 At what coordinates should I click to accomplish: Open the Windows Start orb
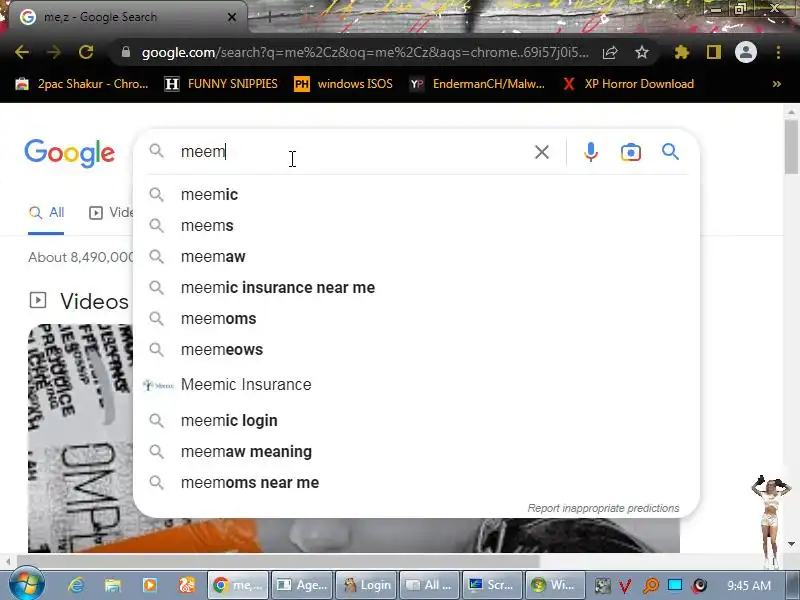tap(27, 585)
